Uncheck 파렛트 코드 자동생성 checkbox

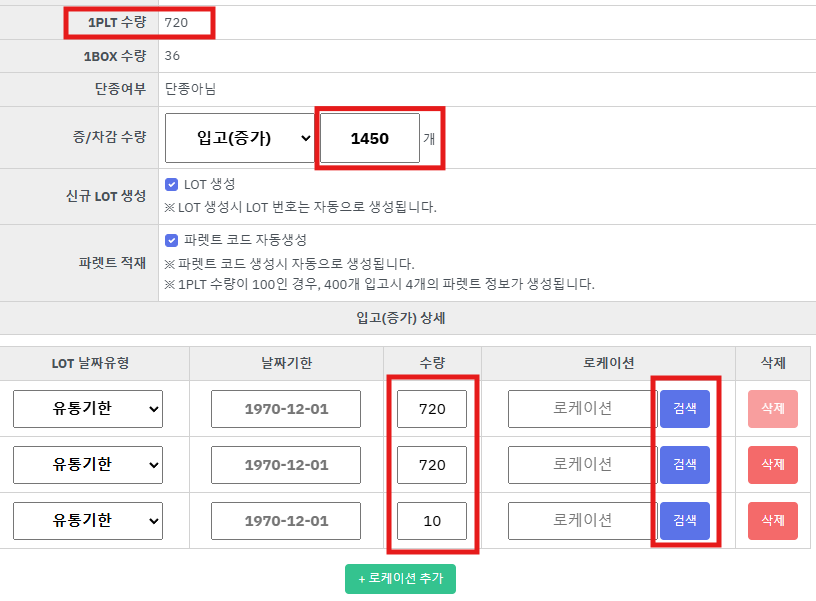(x=172, y=241)
